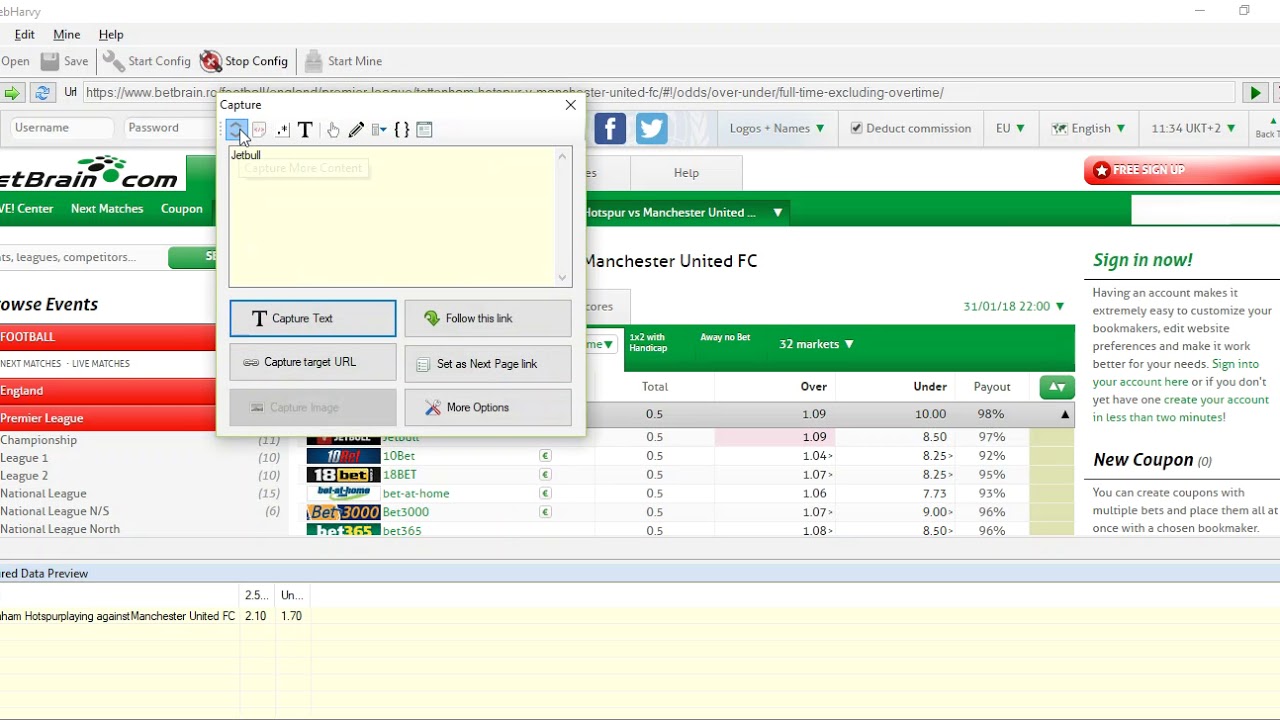Open the Help menu
This screenshot has width=1280, height=720.
click(111, 34)
